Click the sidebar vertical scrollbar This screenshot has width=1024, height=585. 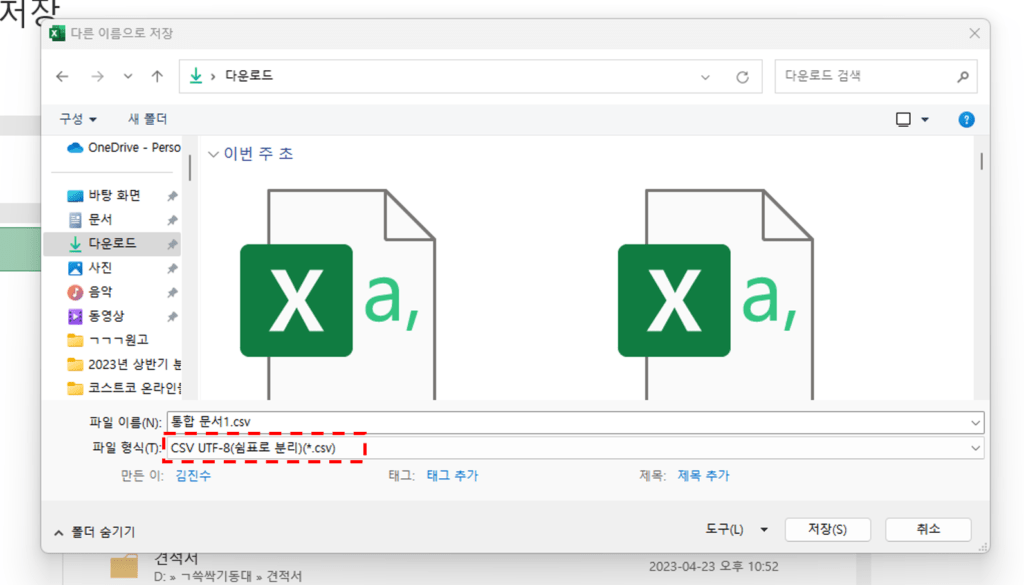click(x=190, y=168)
